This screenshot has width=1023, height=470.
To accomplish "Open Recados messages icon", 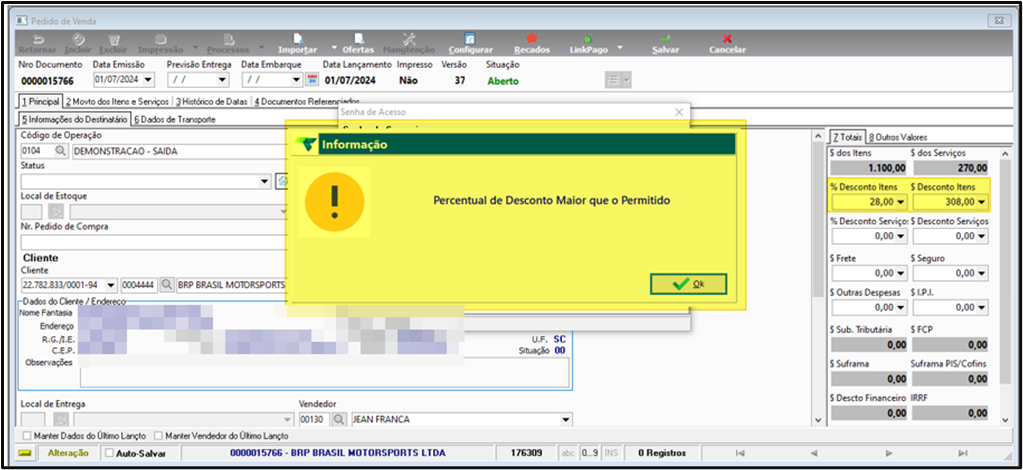I will coord(532,44).
